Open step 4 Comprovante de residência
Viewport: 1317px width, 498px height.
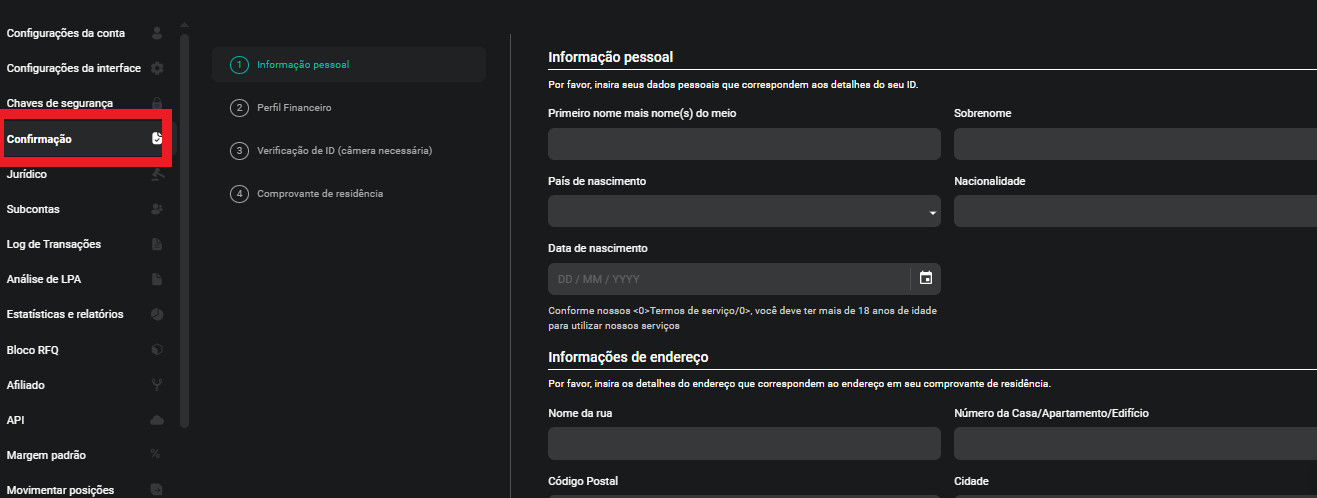tap(319, 194)
